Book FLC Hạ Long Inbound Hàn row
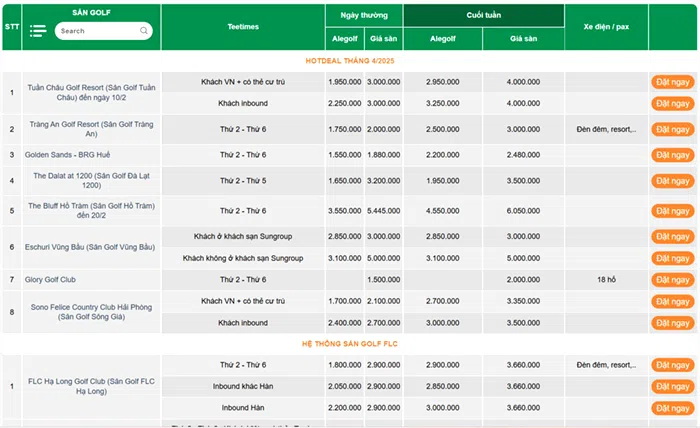700x428 pixels. click(x=672, y=408)
